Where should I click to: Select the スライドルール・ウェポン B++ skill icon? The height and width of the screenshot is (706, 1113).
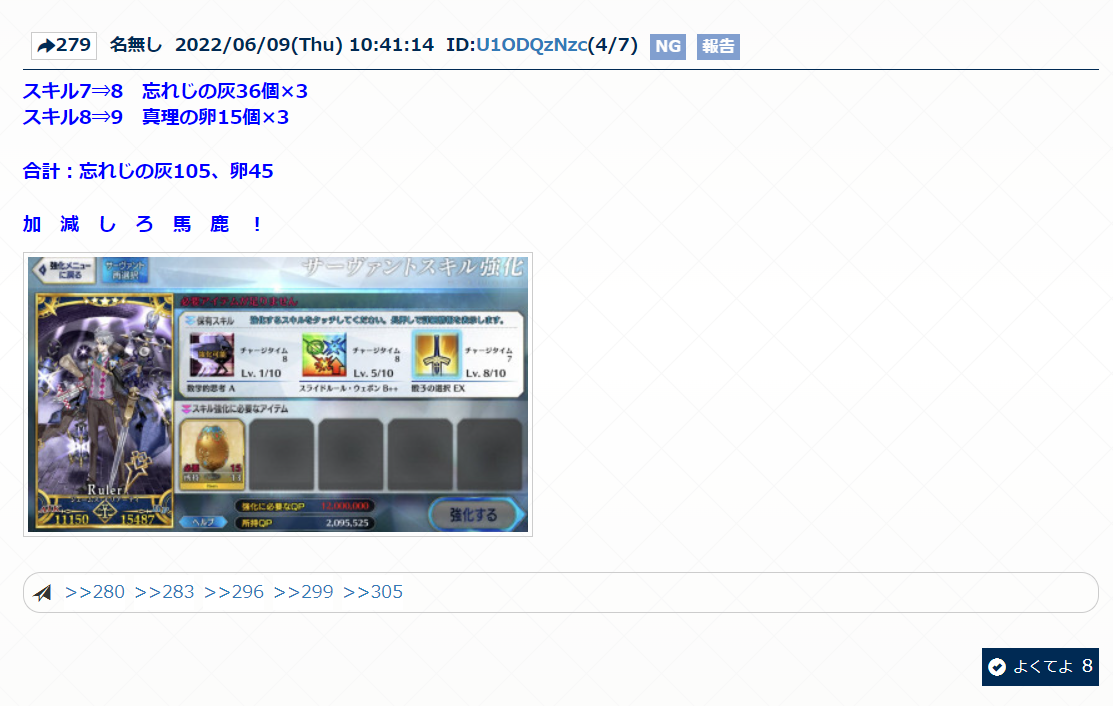coord(323,354)
